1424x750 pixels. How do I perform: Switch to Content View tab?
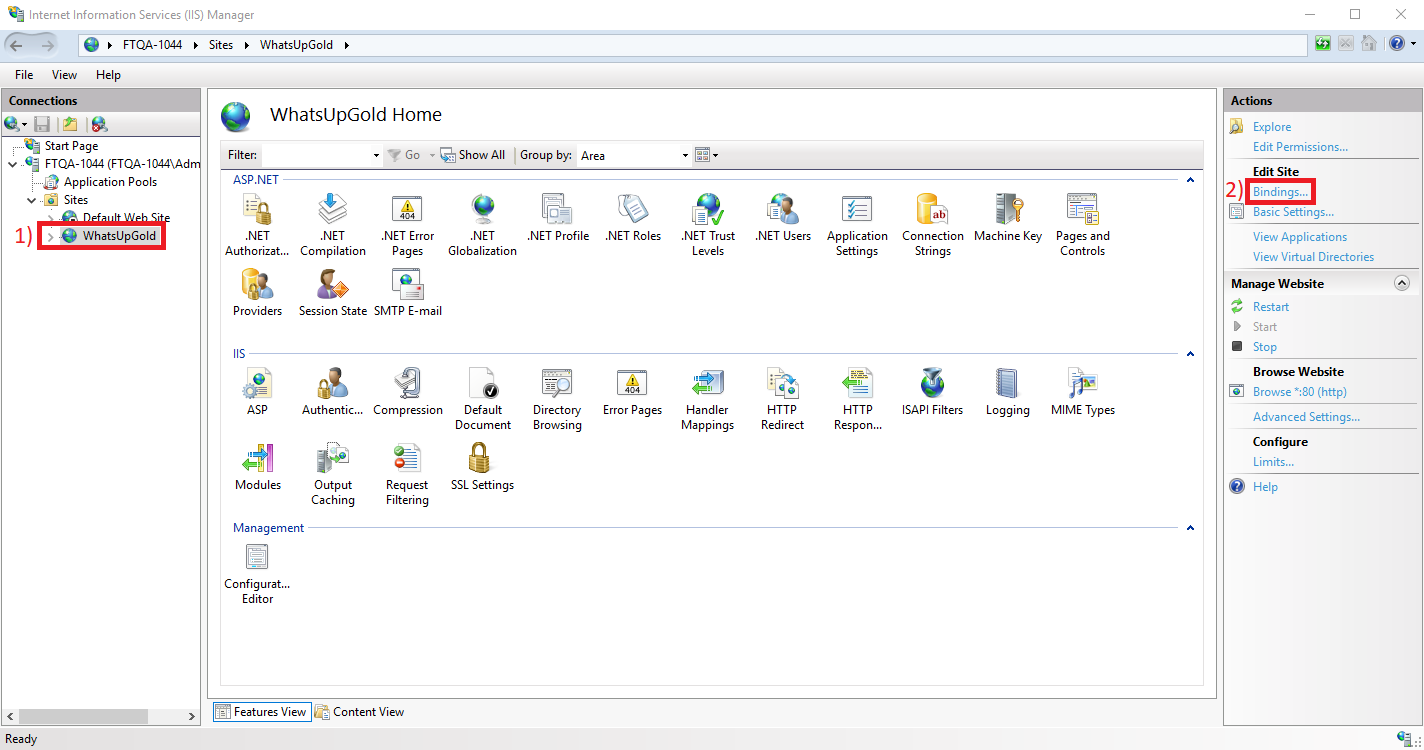coord(359,712)
